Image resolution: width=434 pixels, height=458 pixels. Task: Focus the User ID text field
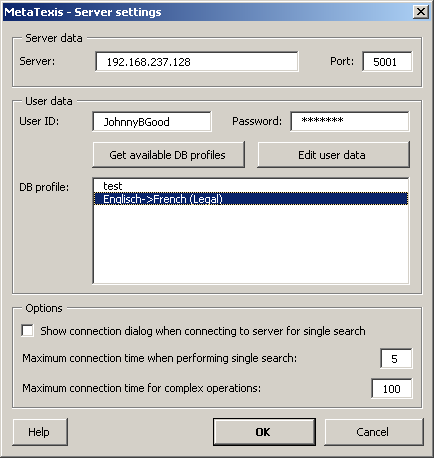pyautogui.click(x=152, y=122)
